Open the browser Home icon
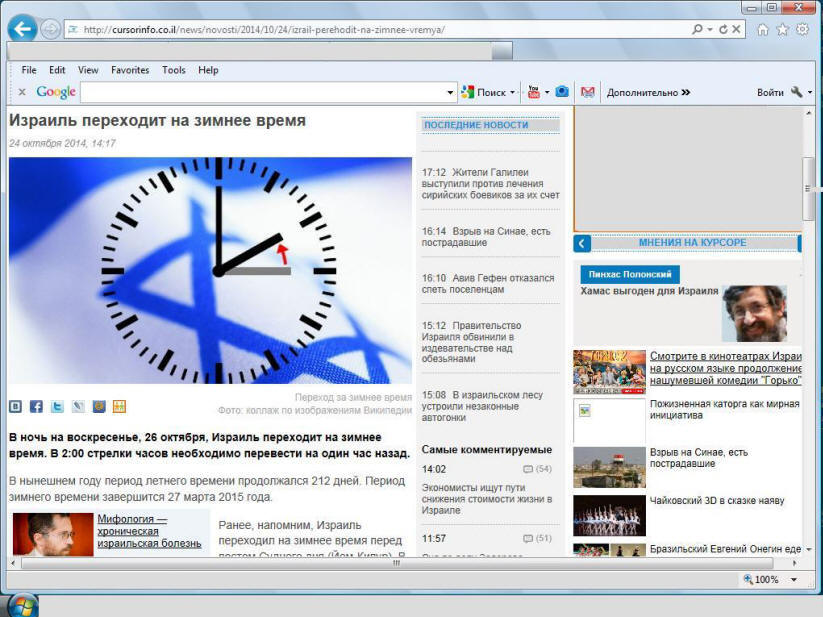Image resolution: width=823 pixels, height=617 pixels. (x=763, y=30)
